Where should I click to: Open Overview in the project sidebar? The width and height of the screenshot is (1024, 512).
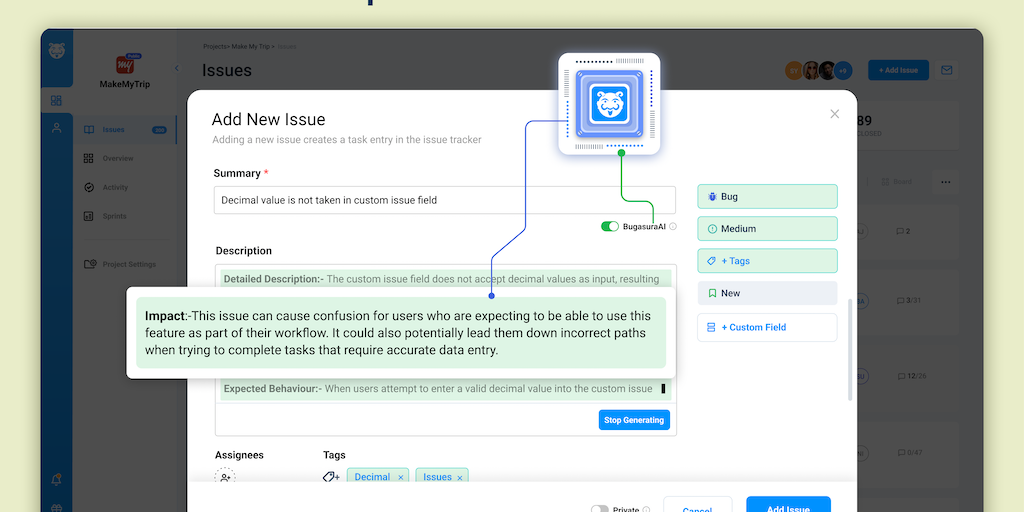point(117,158)
